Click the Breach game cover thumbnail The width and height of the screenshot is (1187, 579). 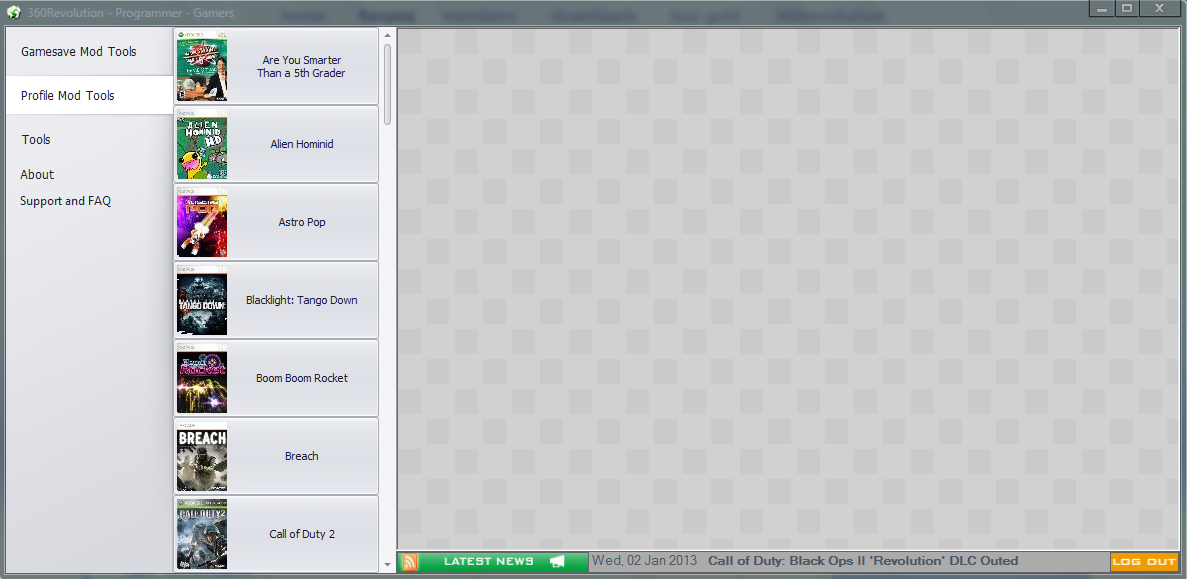202,457
